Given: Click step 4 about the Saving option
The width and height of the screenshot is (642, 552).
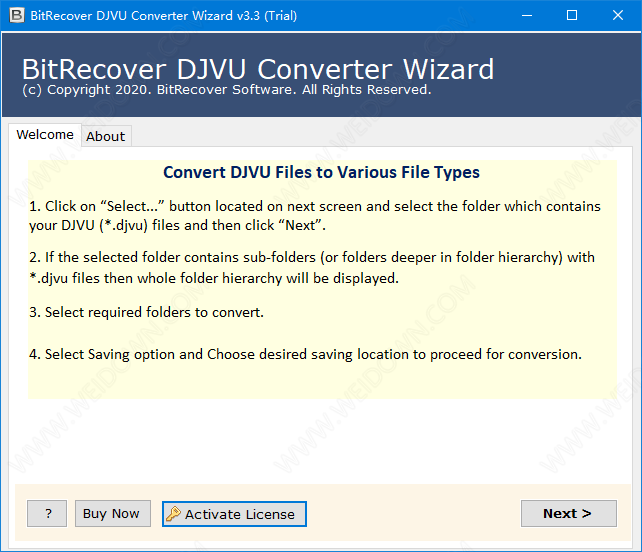Looking at the screenshot, I should 306,354.
